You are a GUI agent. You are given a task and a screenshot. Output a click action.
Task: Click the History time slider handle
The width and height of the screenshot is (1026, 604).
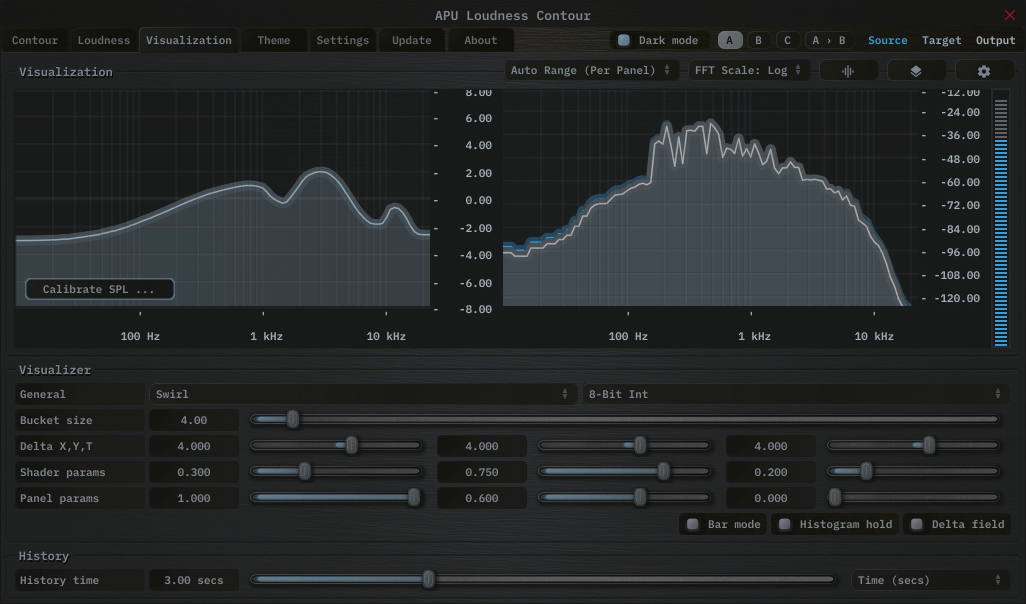(x=429, y=579)
